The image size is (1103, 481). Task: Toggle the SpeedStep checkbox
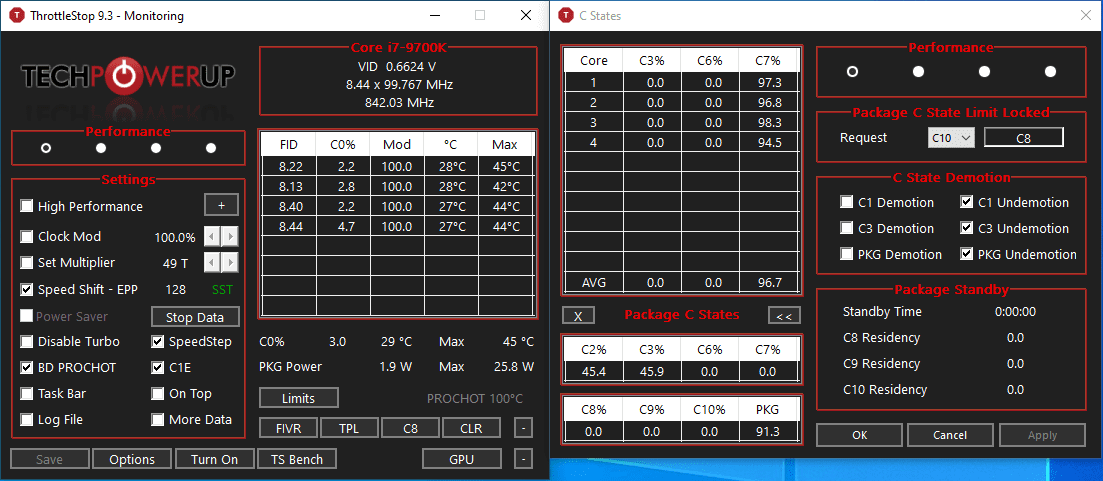pos(158,341)
